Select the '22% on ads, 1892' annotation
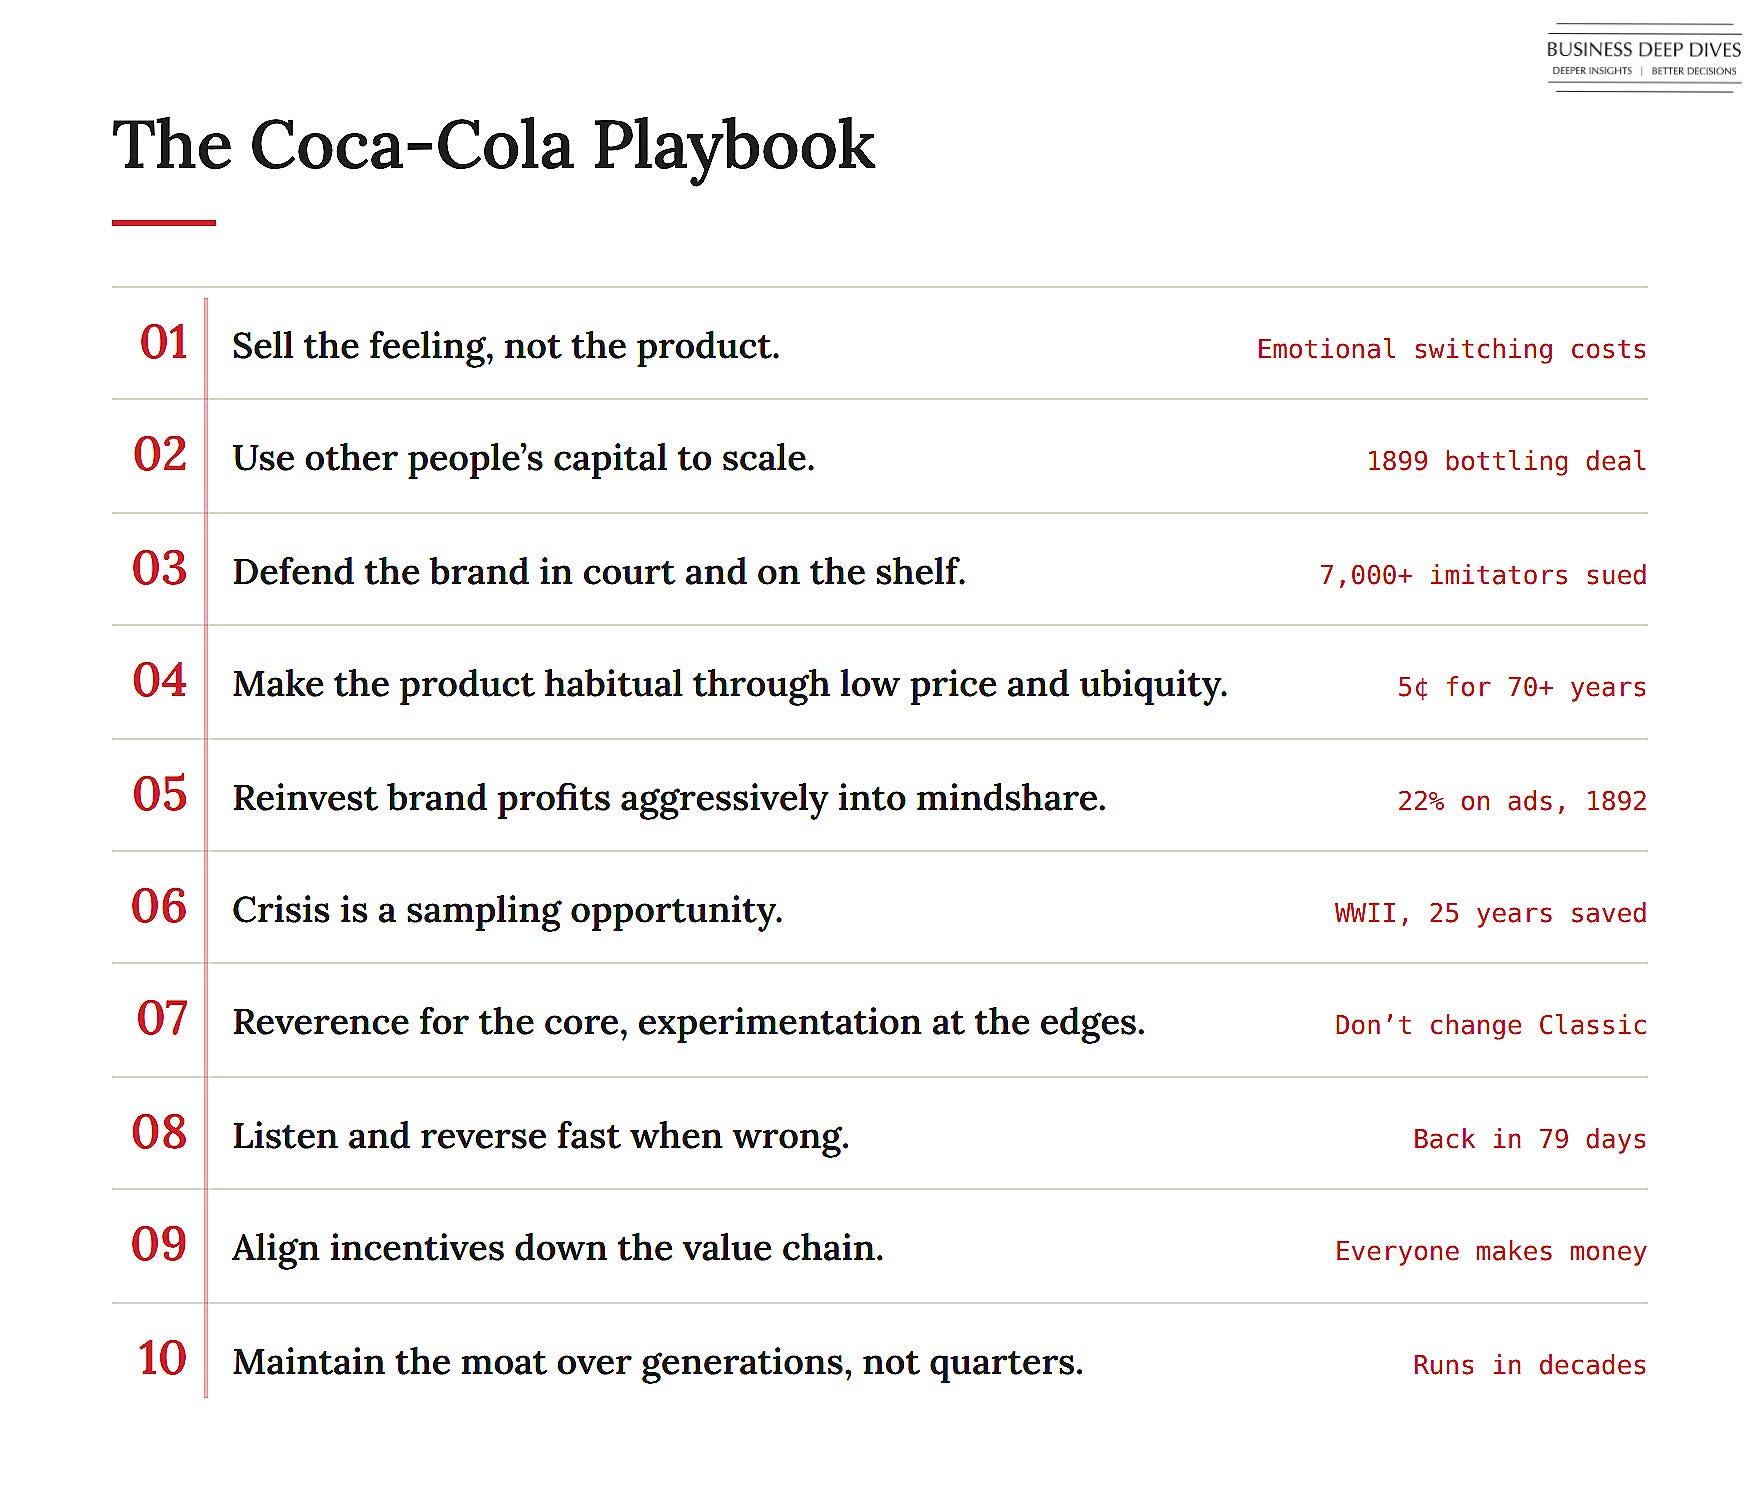The width and height of the screenshot is (1760, 1506). coord(1522,801)
